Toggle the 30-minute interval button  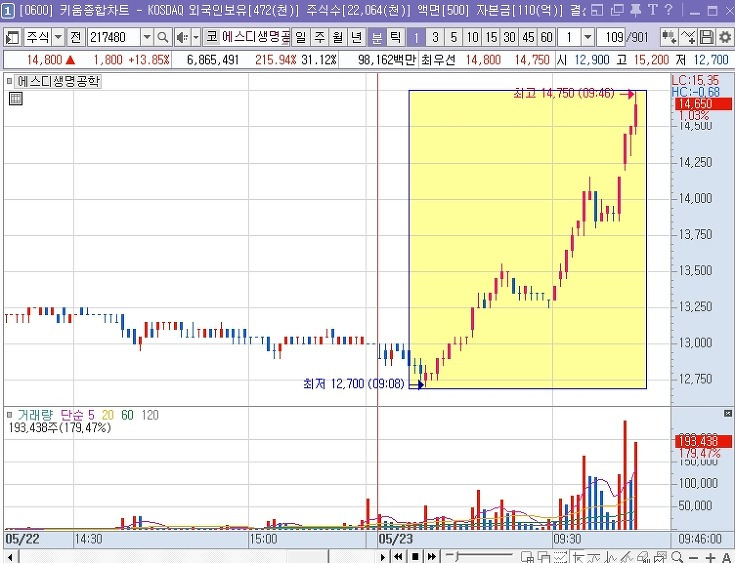pos(510,37)
